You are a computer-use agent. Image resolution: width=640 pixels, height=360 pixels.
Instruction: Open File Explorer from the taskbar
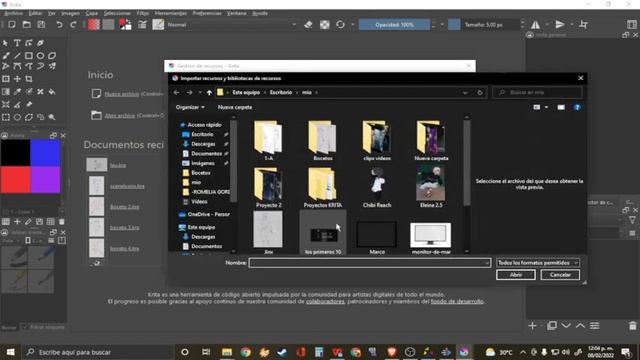pyautogui.click(x=227, y=352)
